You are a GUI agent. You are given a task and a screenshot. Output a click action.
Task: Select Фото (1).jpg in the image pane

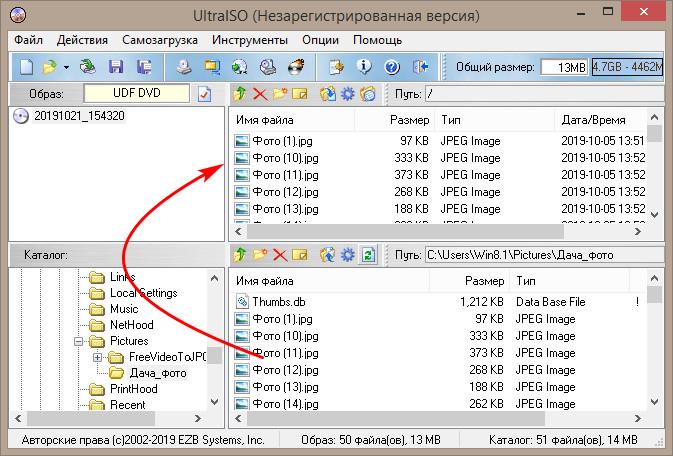click(x=282, y=141)
